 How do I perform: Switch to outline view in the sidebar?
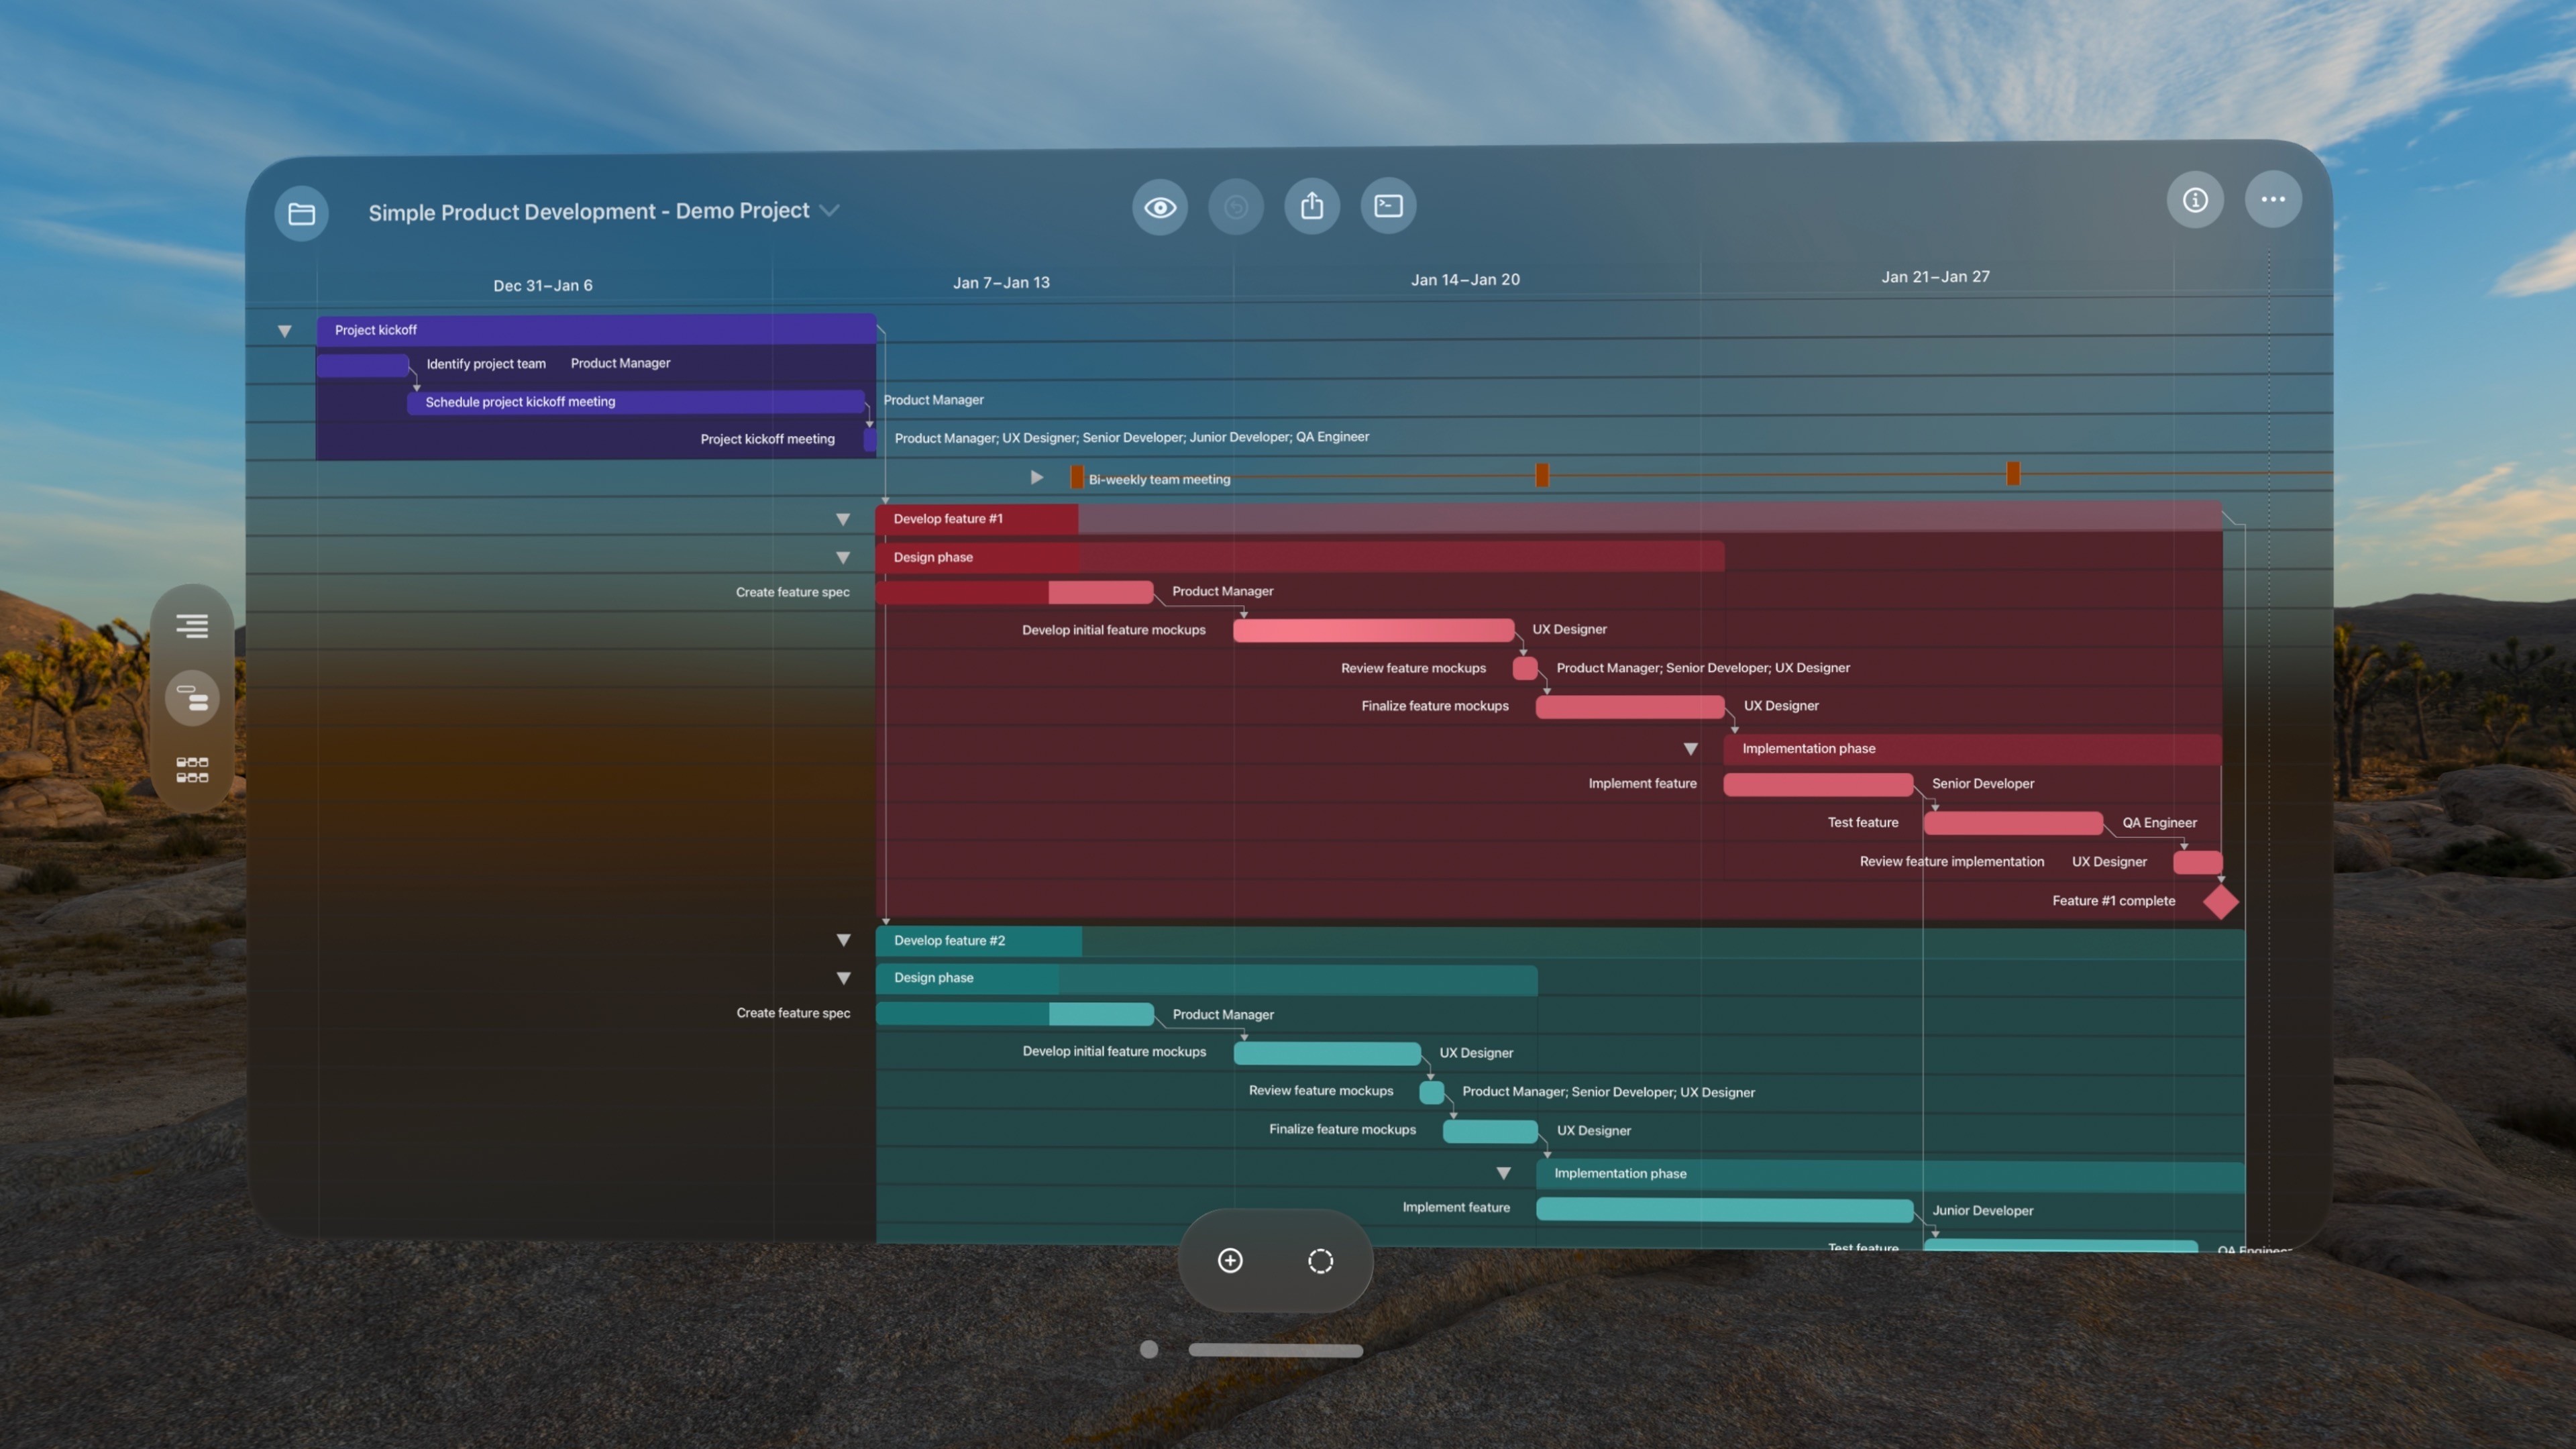pos(191,625)
